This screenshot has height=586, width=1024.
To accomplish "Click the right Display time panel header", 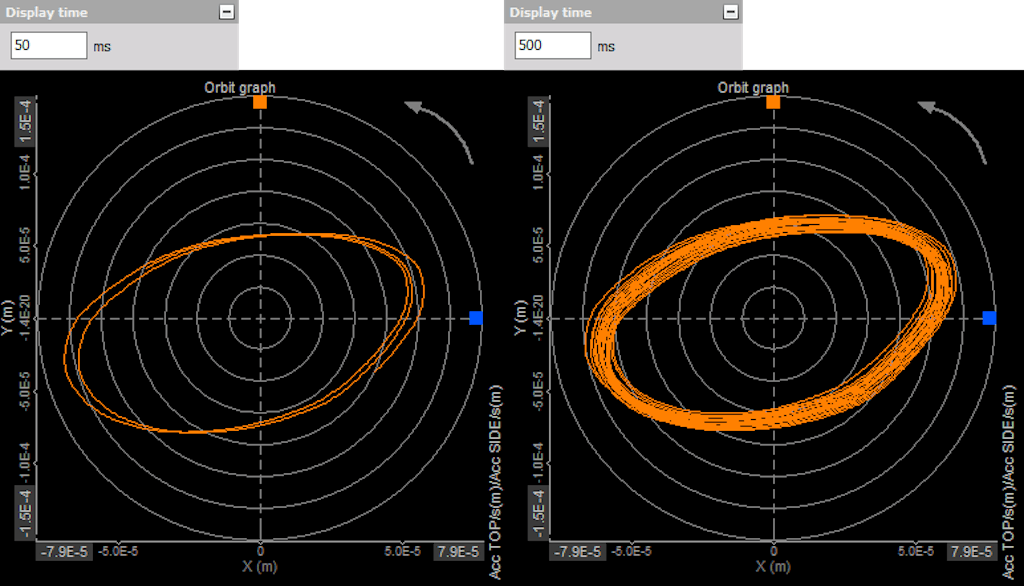I will (623, 12).
